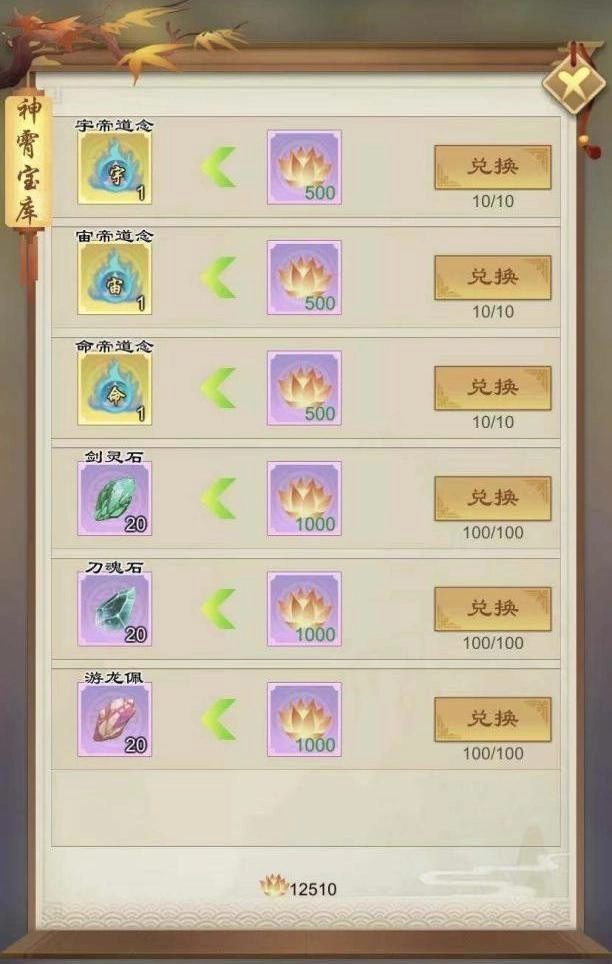Exchange lotus for 命帝道念
Viewport: 612px width, 964px height.
493,388
